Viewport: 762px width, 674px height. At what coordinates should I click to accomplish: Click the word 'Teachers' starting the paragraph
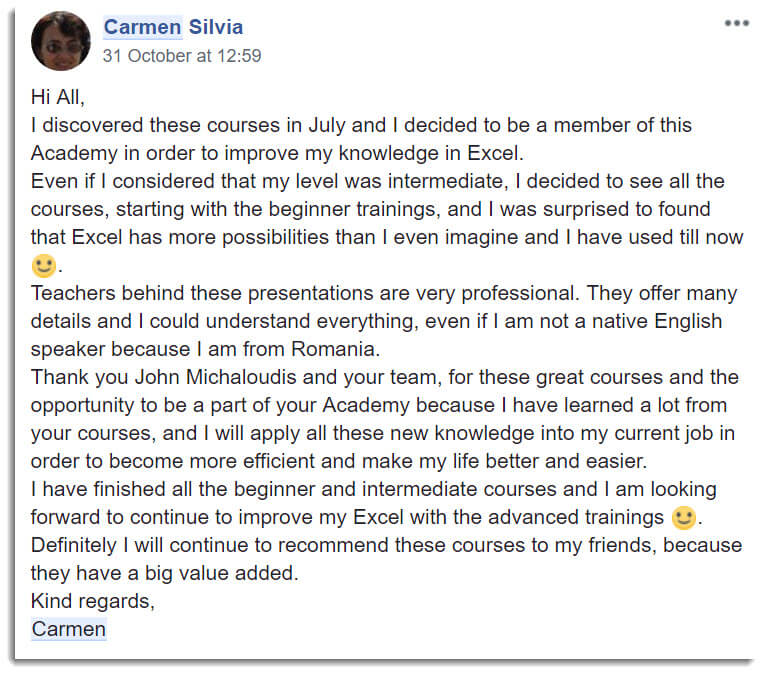[x=73, y=293]
